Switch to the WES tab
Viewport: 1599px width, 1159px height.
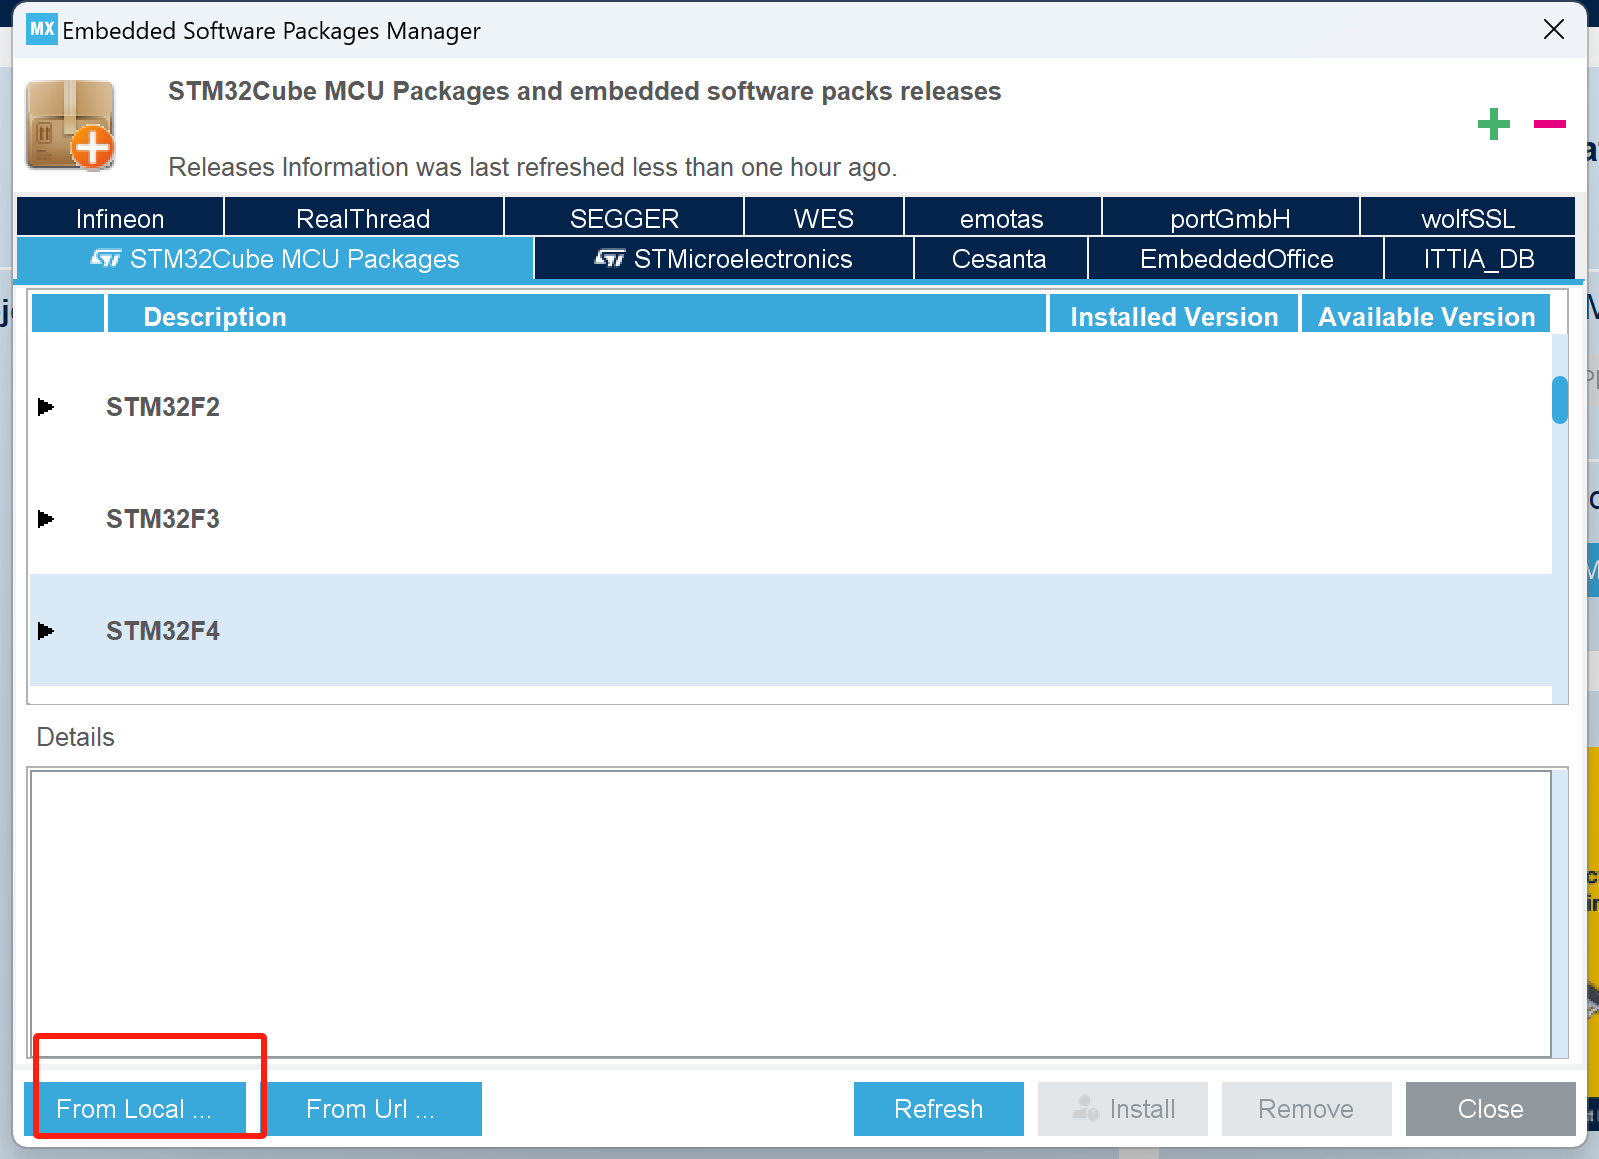click(824, 218)
